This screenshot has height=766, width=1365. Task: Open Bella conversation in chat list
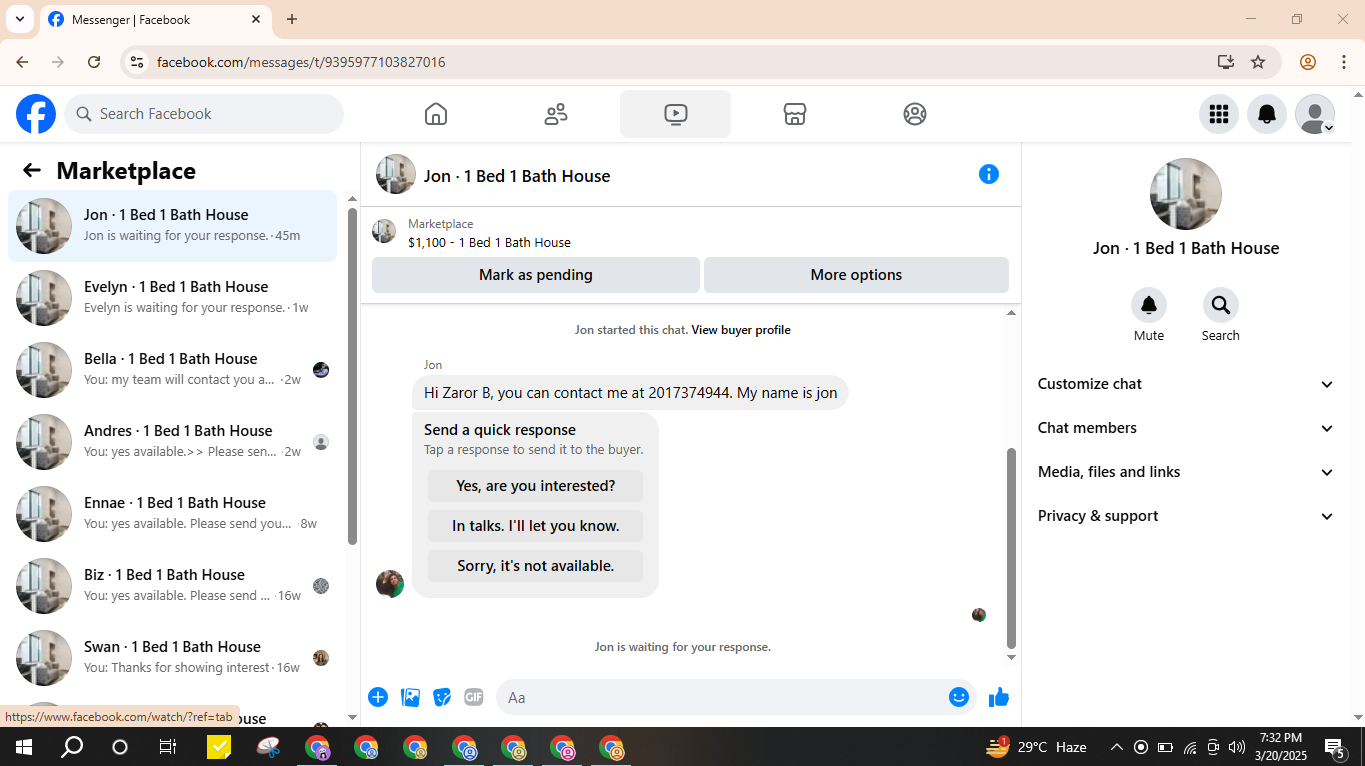point(173,370)
